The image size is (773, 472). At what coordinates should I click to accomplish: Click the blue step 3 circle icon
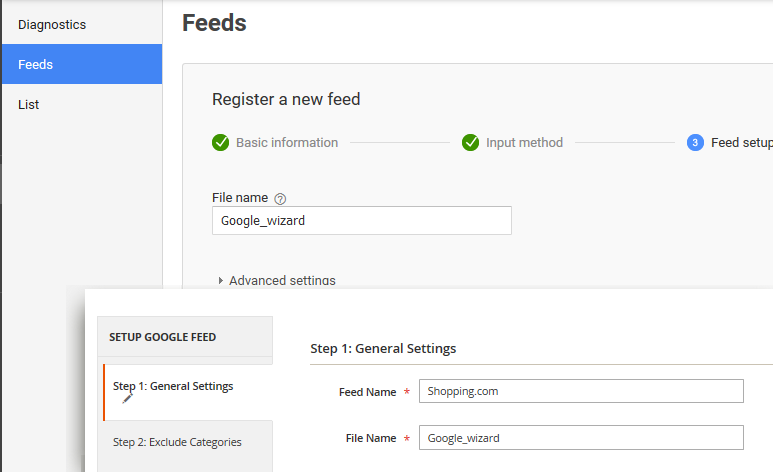[x=695, y=143]
